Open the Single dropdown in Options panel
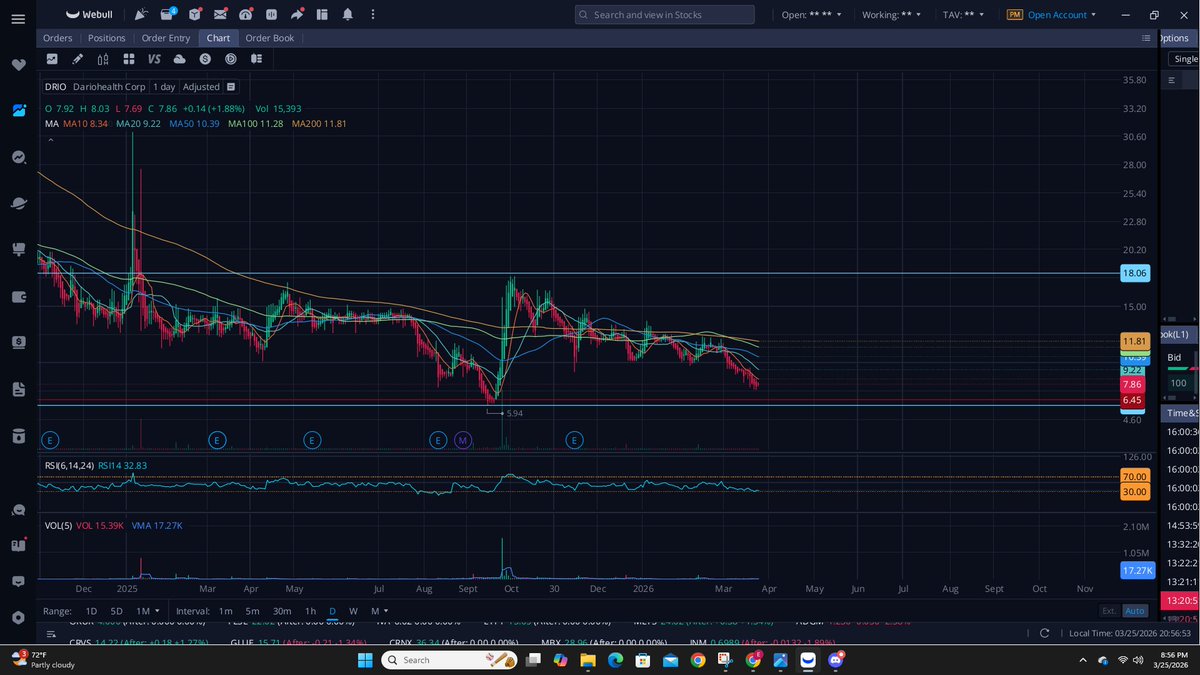1200x675 pixels. click(1185, 59)
